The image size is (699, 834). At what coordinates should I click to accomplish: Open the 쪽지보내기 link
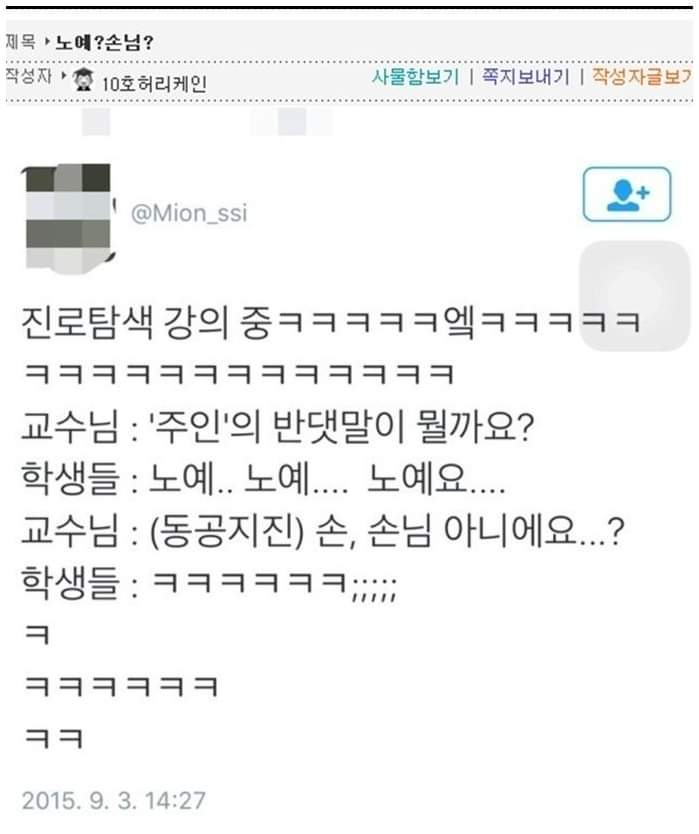(x=525, y=77)
